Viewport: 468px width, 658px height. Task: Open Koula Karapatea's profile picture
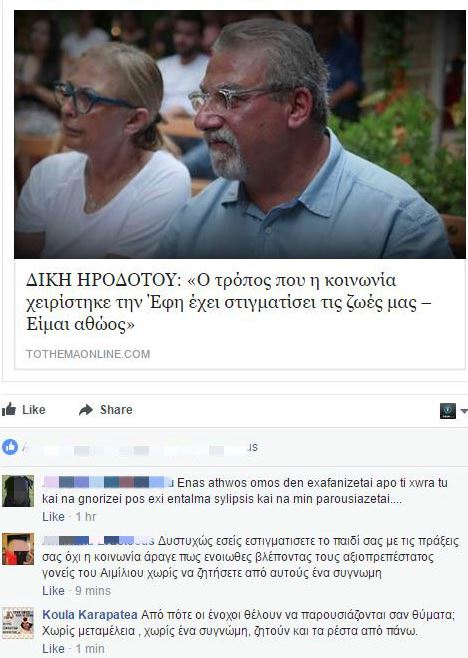18,623
